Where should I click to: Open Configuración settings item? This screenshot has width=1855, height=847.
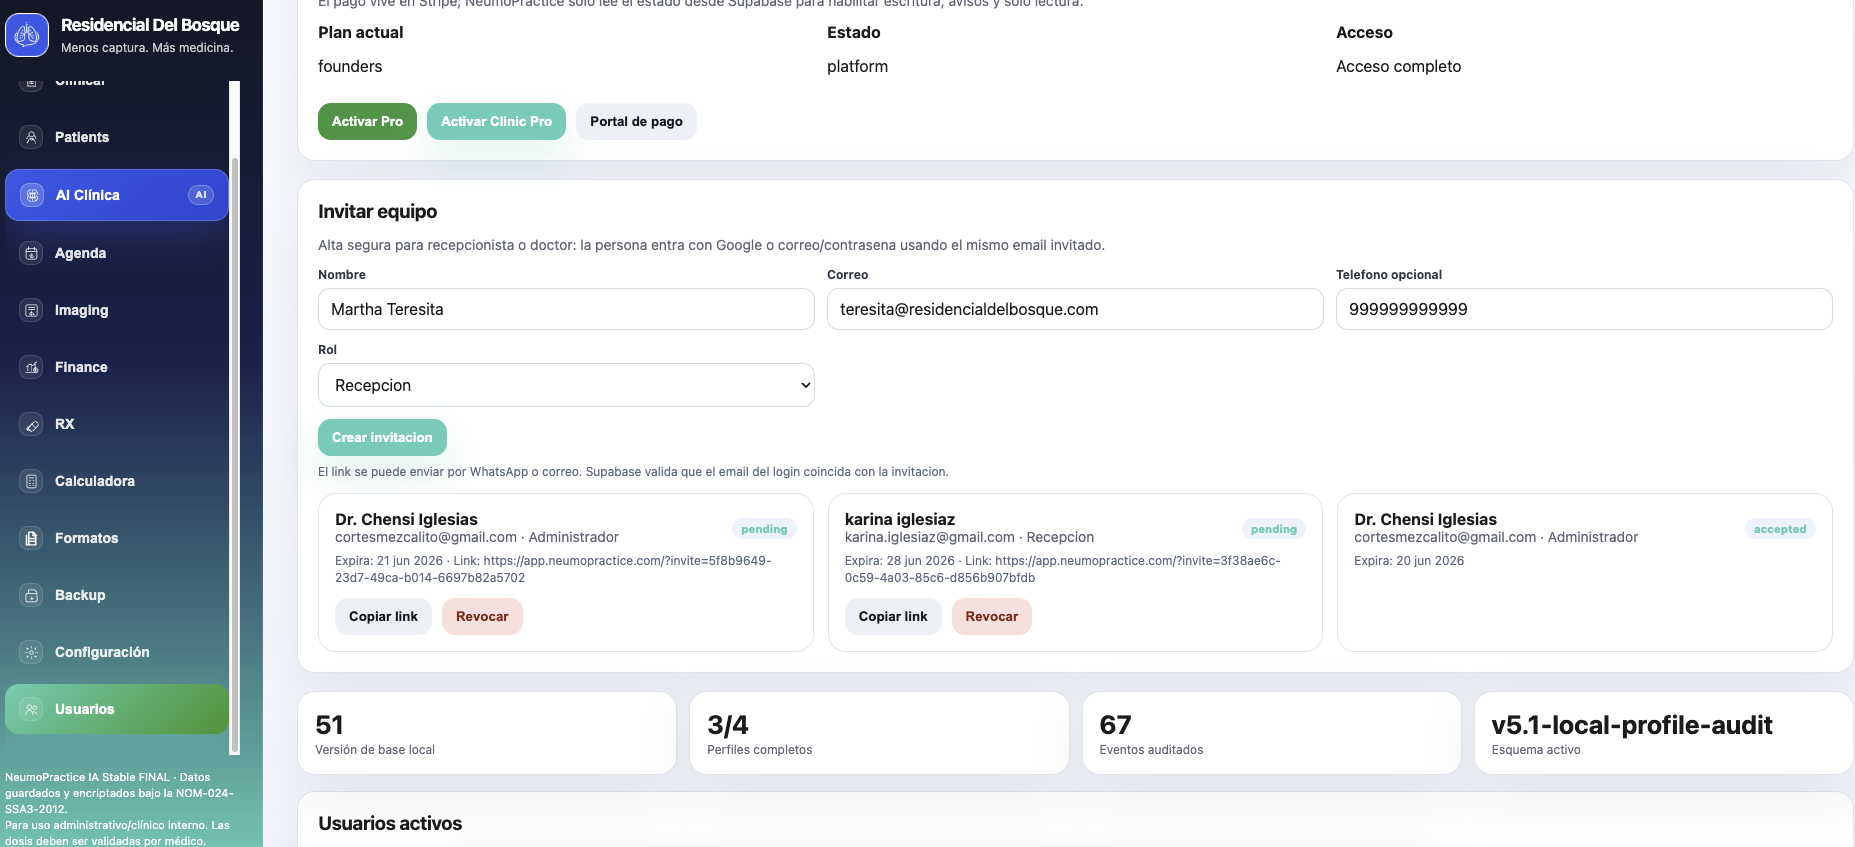point(117,652)
